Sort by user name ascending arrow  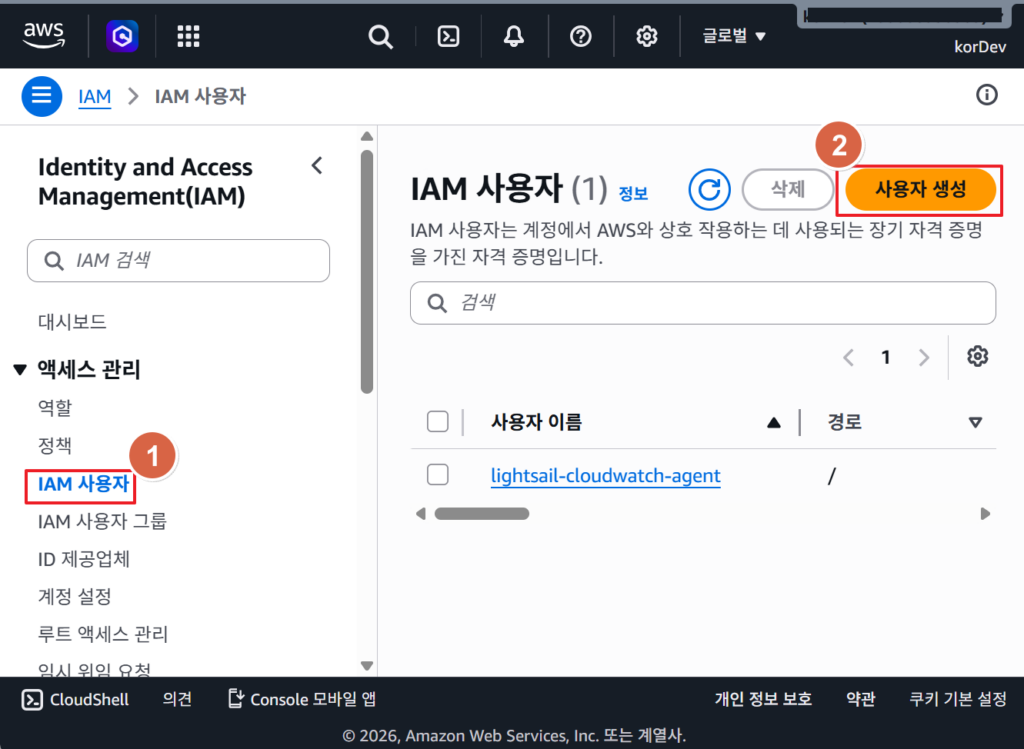[773, 422]
